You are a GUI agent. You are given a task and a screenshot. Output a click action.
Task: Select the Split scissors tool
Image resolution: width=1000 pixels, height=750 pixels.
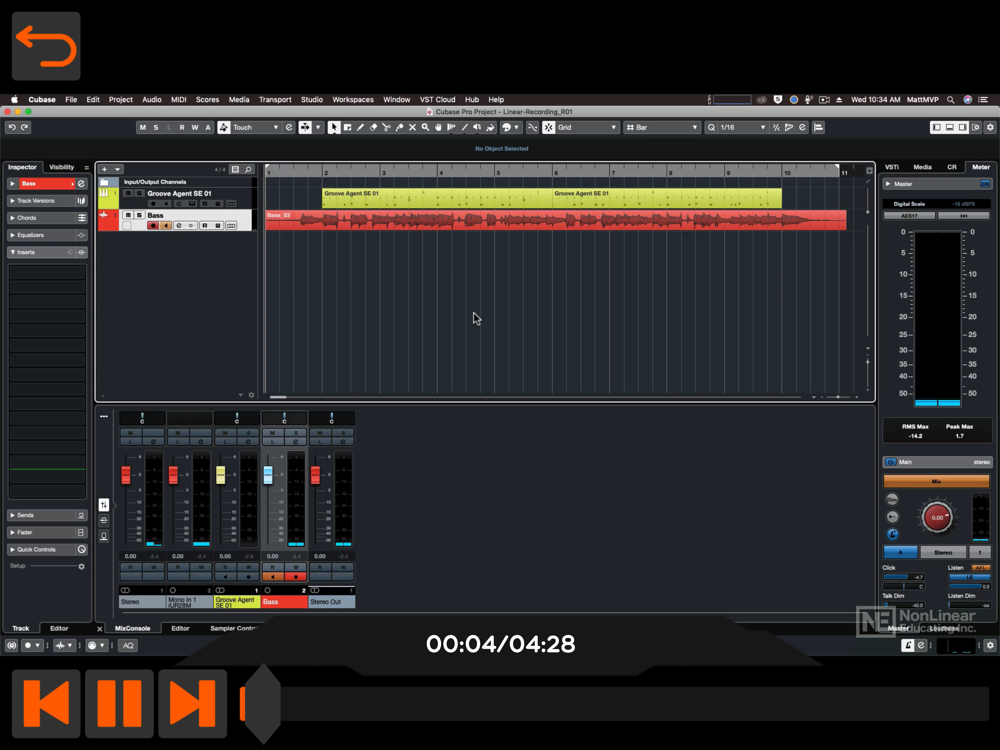[386, 128]
